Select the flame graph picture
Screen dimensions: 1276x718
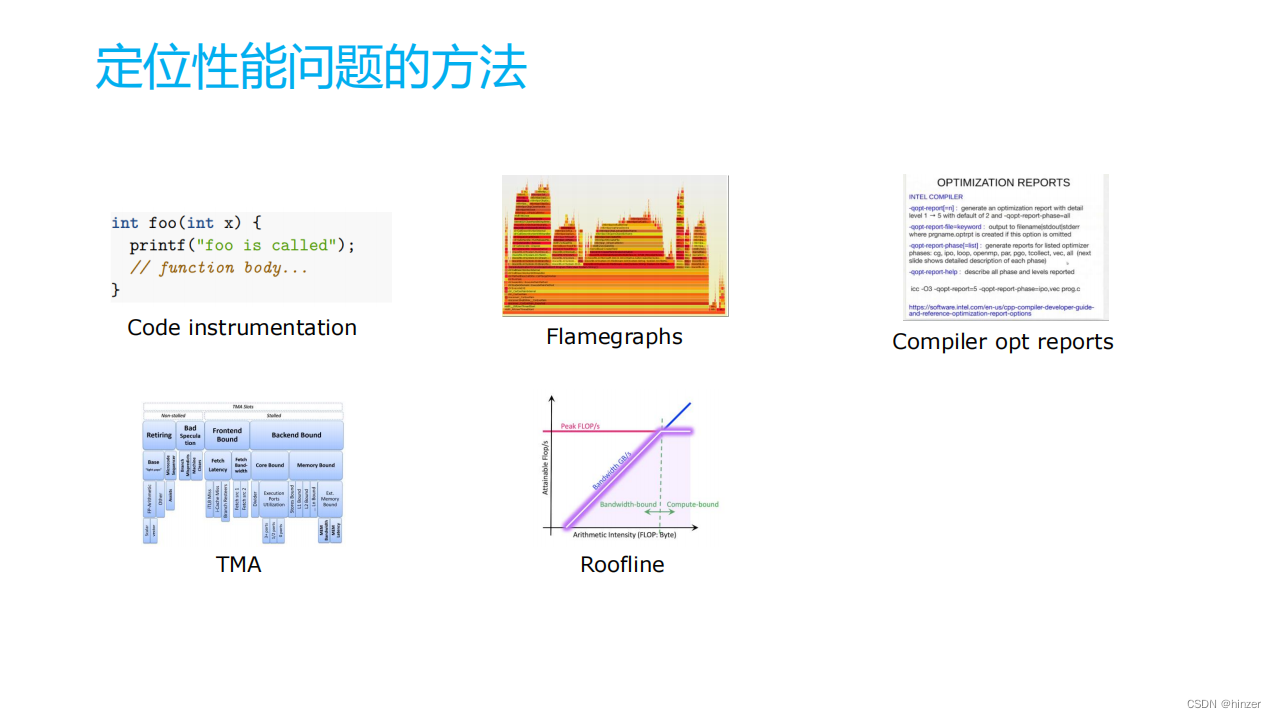click(x=615, y=246)
